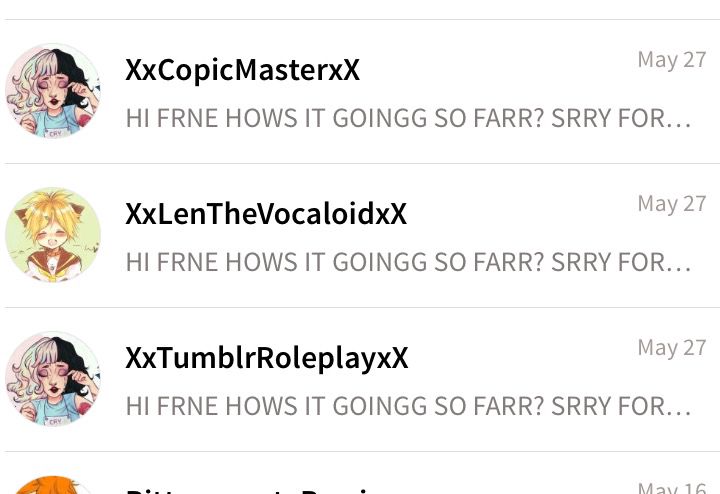720x494 pixels.
Task: Tap "HI FRNE" at start of XxTumblrRoleplayxX's preview
Action: coord(172,406)
